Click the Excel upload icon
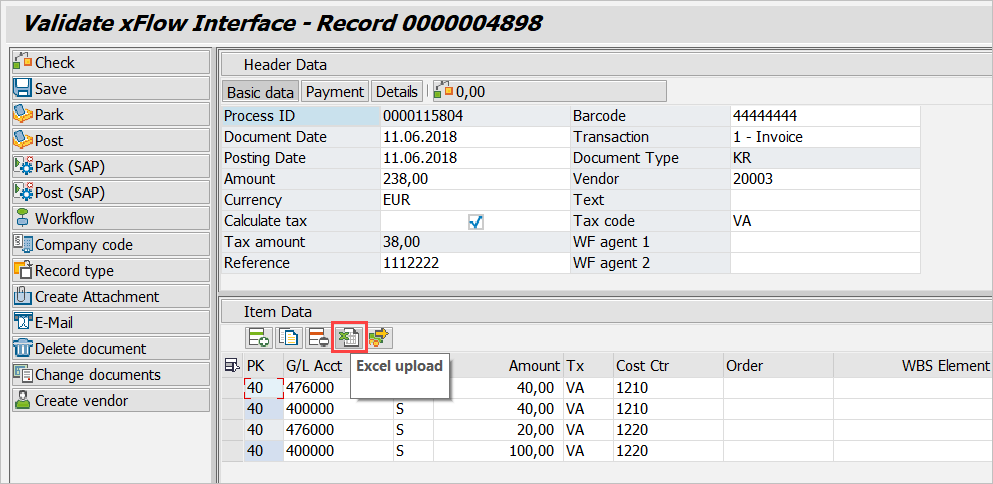 point(350,338)
